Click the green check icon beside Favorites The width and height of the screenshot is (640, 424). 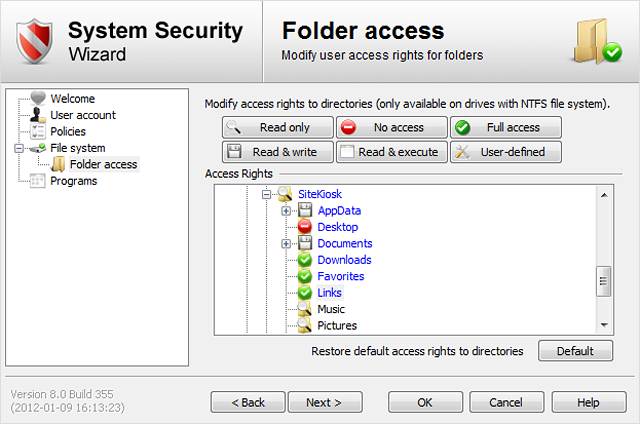[306, 276]
